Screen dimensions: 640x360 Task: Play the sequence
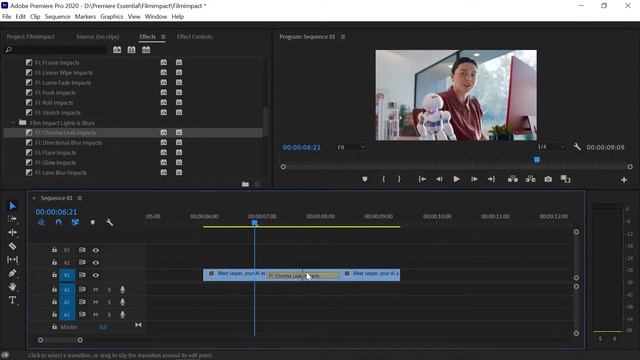pyautogui.click(x=456, y=179)
